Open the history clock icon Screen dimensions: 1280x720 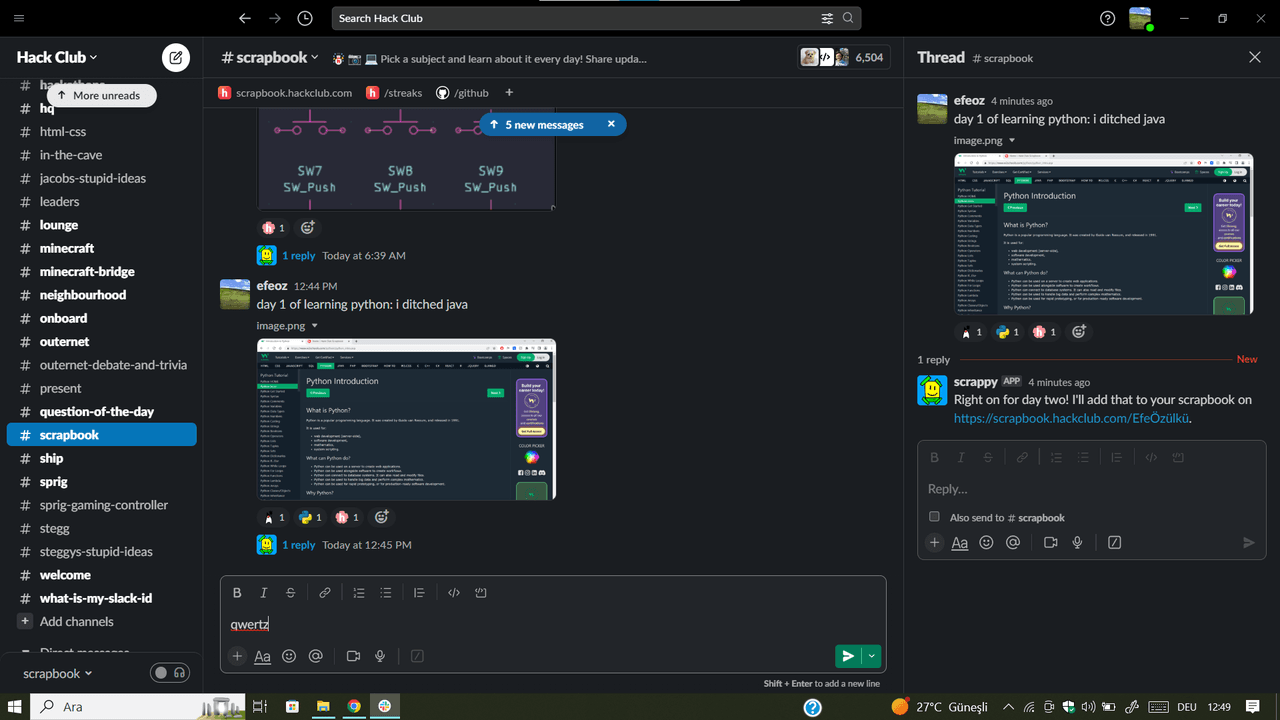[305, 18]
